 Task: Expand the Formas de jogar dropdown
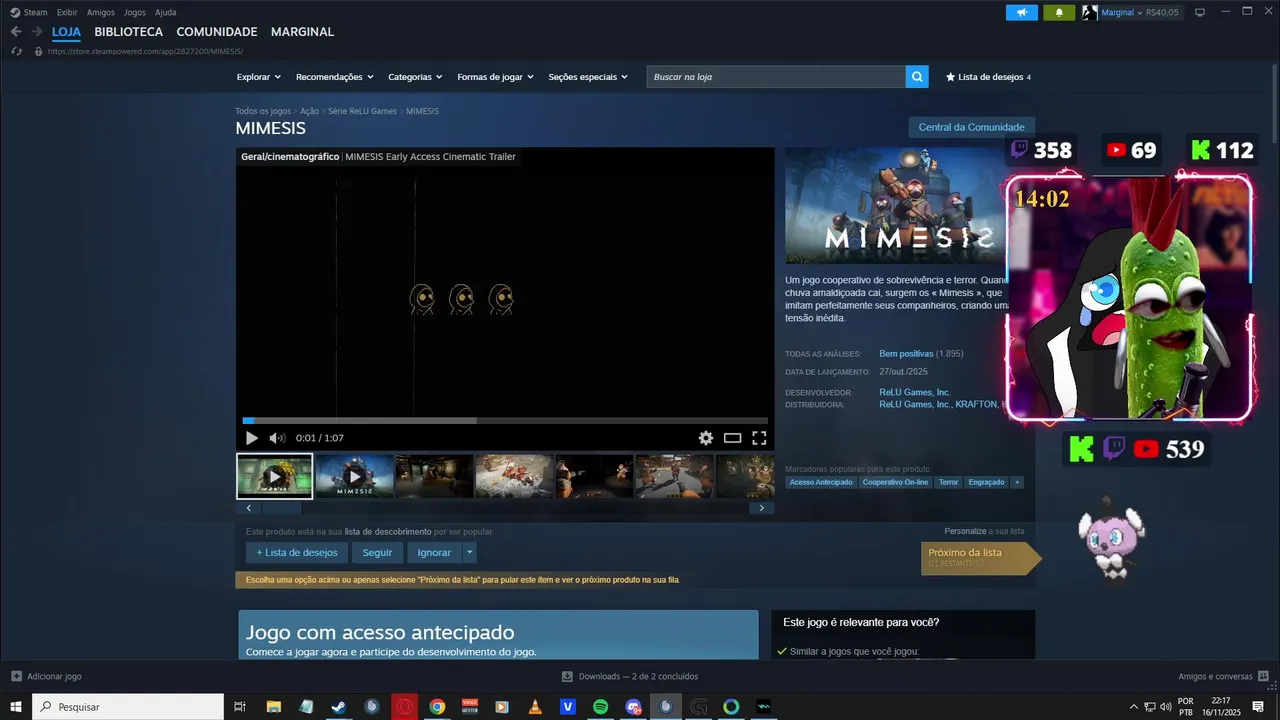[x=495, y=77]
